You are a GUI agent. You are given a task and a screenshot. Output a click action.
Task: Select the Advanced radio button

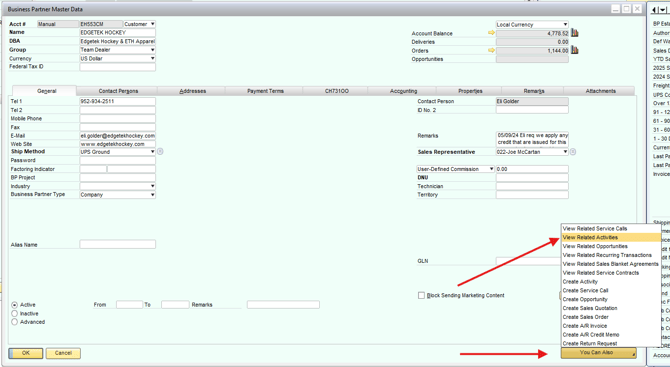pos(15,322)
